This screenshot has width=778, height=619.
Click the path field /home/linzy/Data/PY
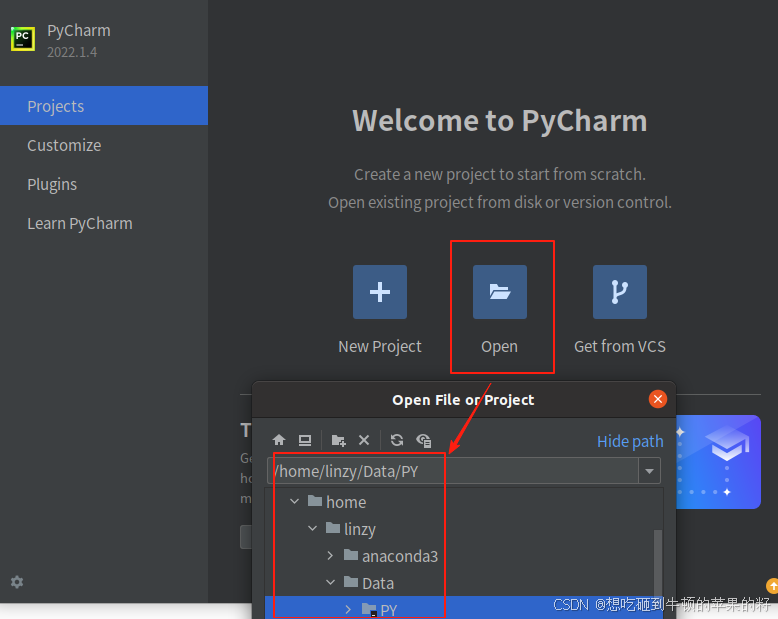[453, 471]
